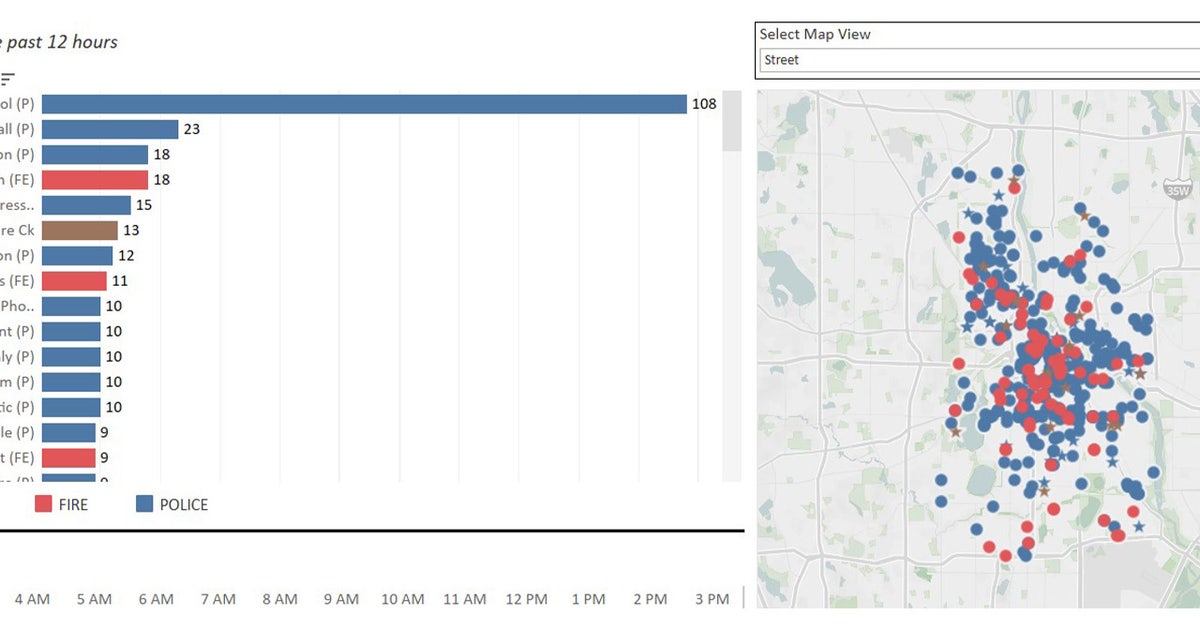Screen dimensions: 1200x630
Task: Click the 8 AM label on the time axis
Action: point(280,599)
